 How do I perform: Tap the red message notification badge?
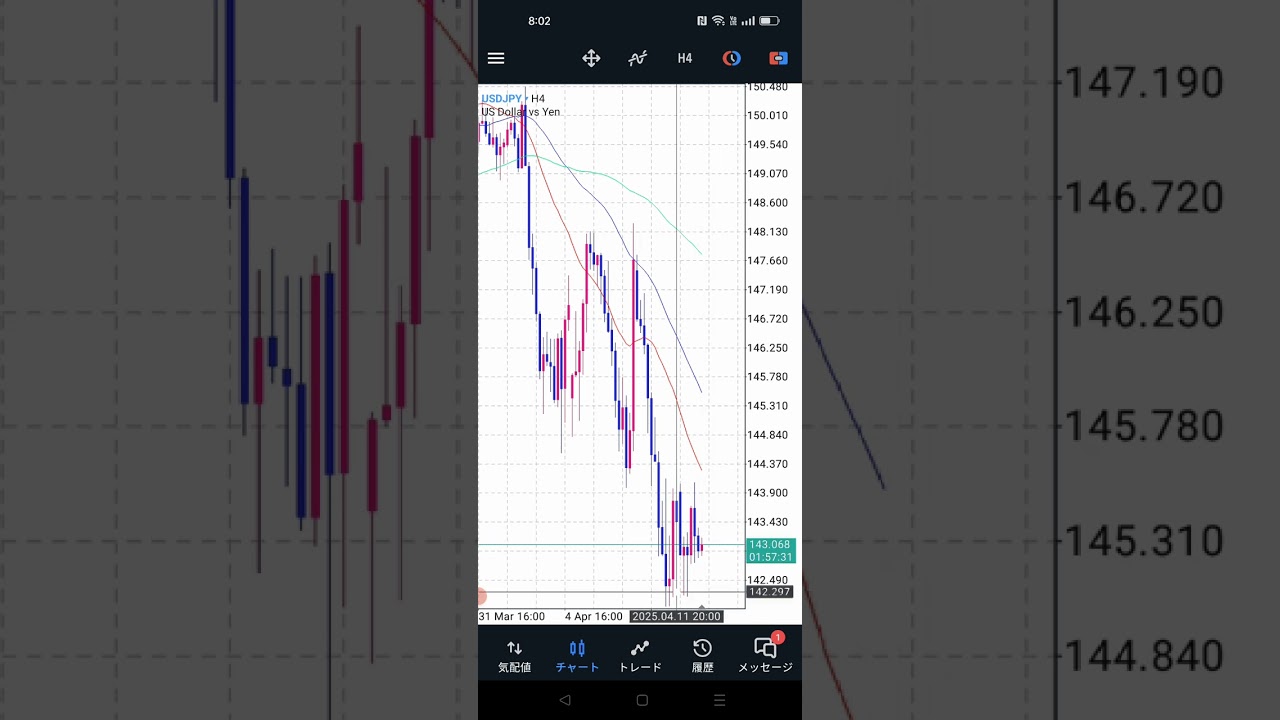click(777, 638)
